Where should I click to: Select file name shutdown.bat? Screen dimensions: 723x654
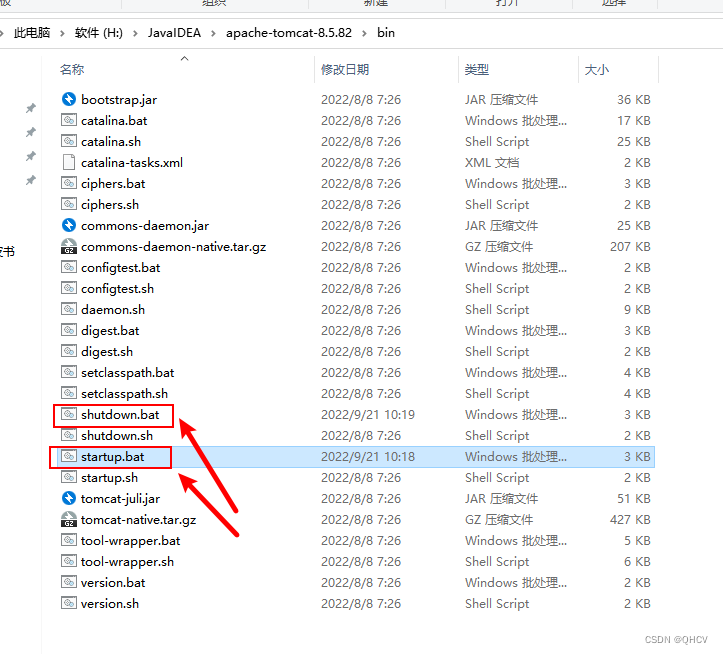[120, 415]
